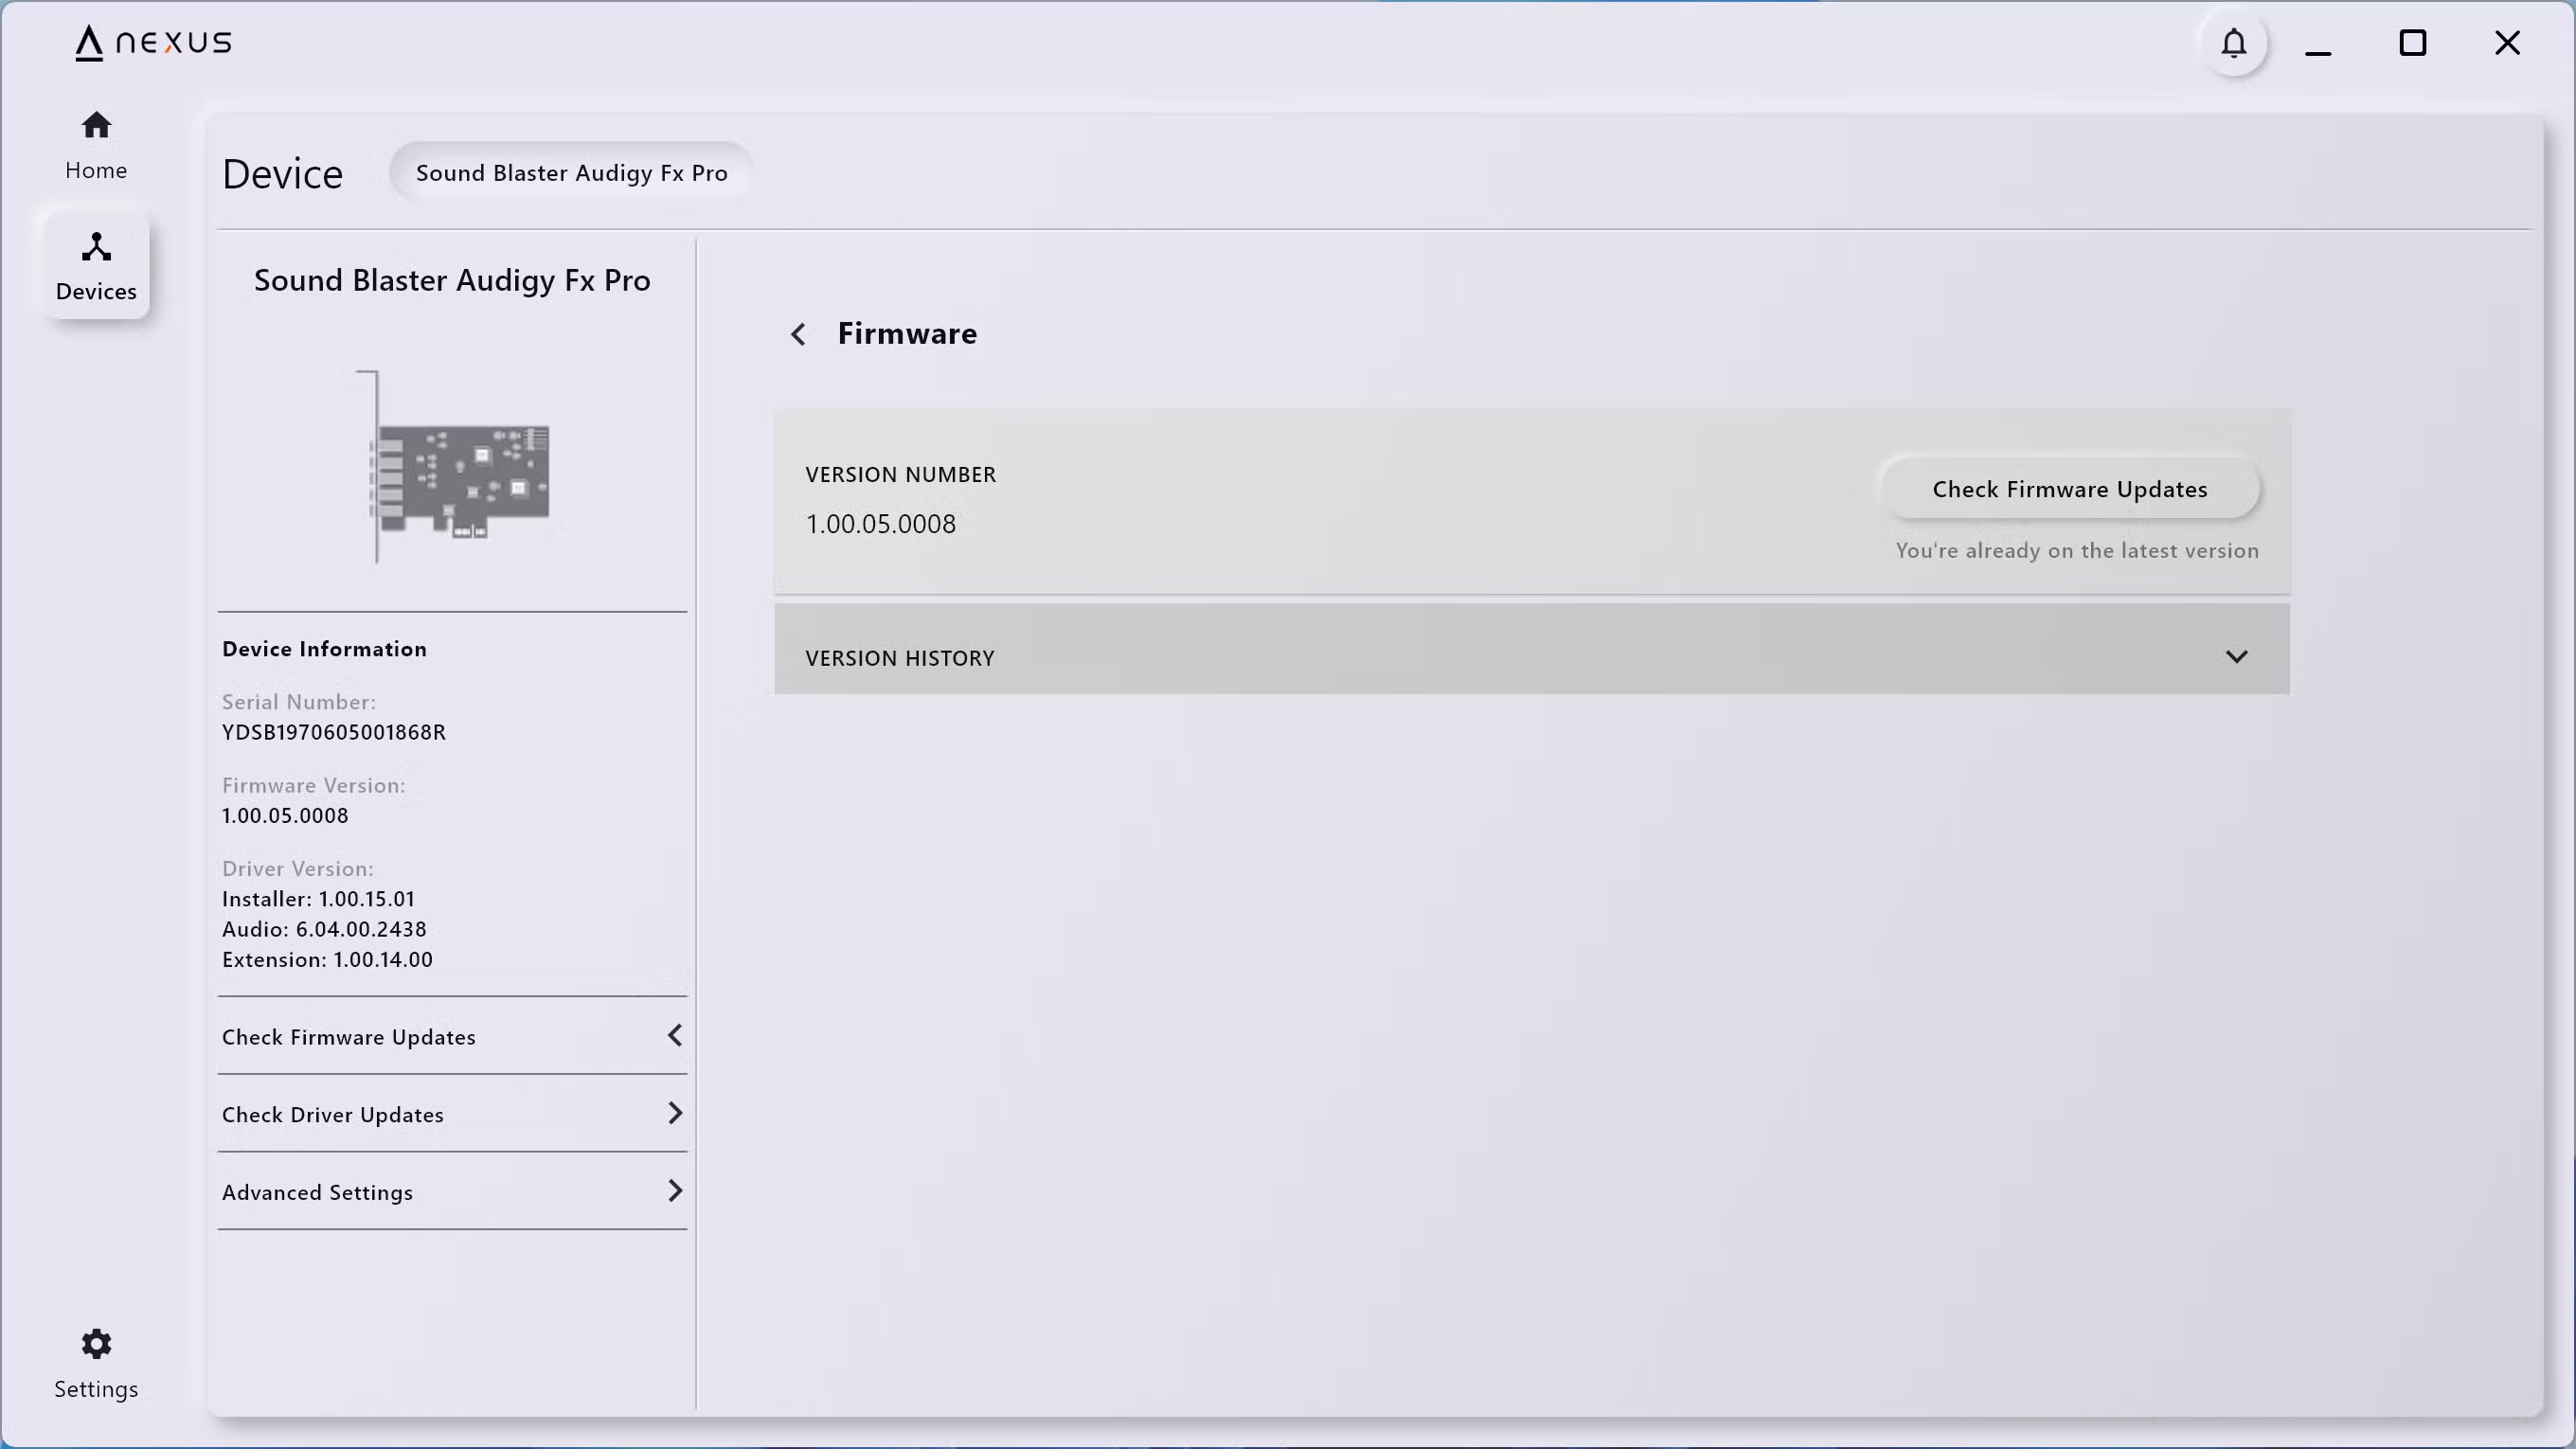Expand the Version History chevron
The height and width of the screenshot is (1449, 2576).
click(x=2236, y=657)
